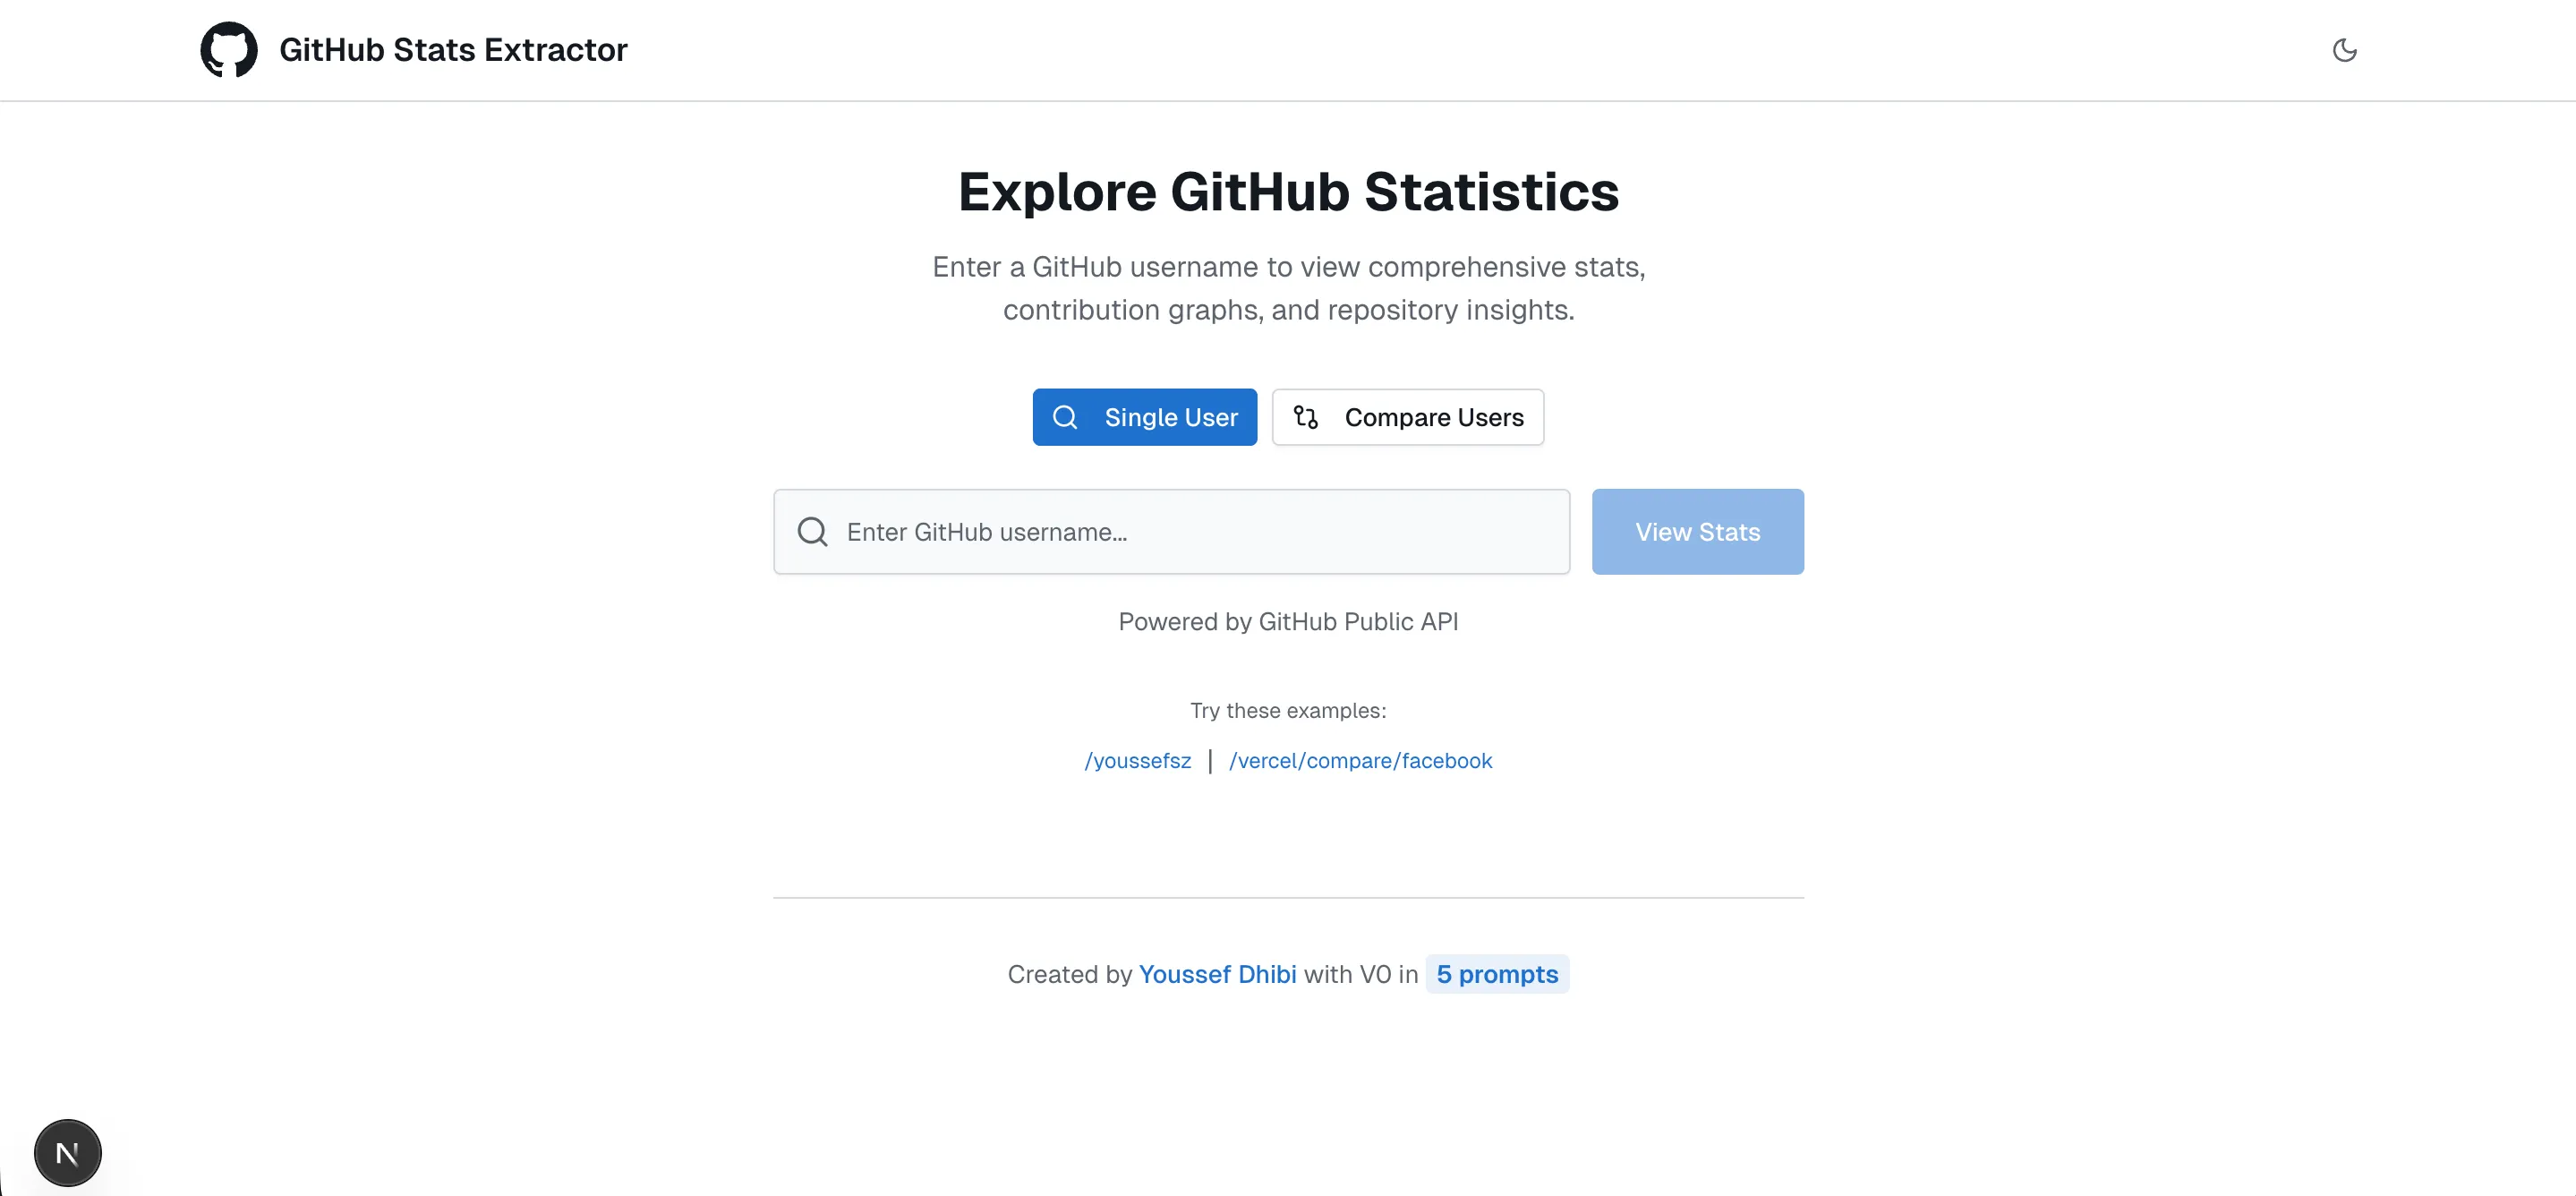Screen dimensions: 2576x1196
Task: Click the View Stats button
Action: (1697, 531)
